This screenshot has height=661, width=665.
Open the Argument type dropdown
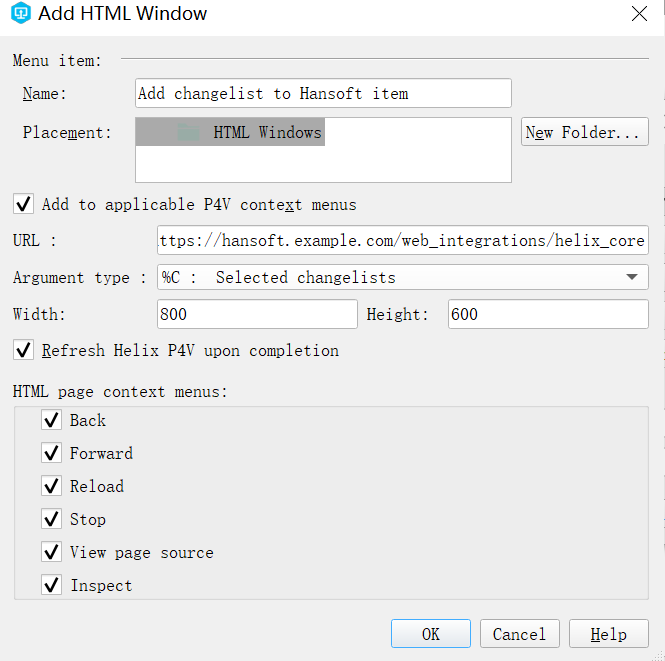(x=400, y=278)
